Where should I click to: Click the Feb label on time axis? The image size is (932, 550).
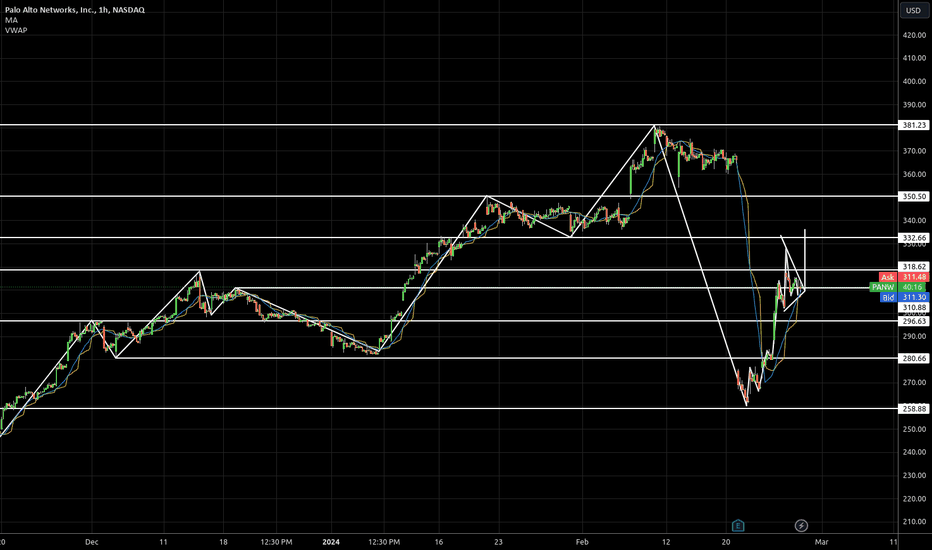click(582, 542)
